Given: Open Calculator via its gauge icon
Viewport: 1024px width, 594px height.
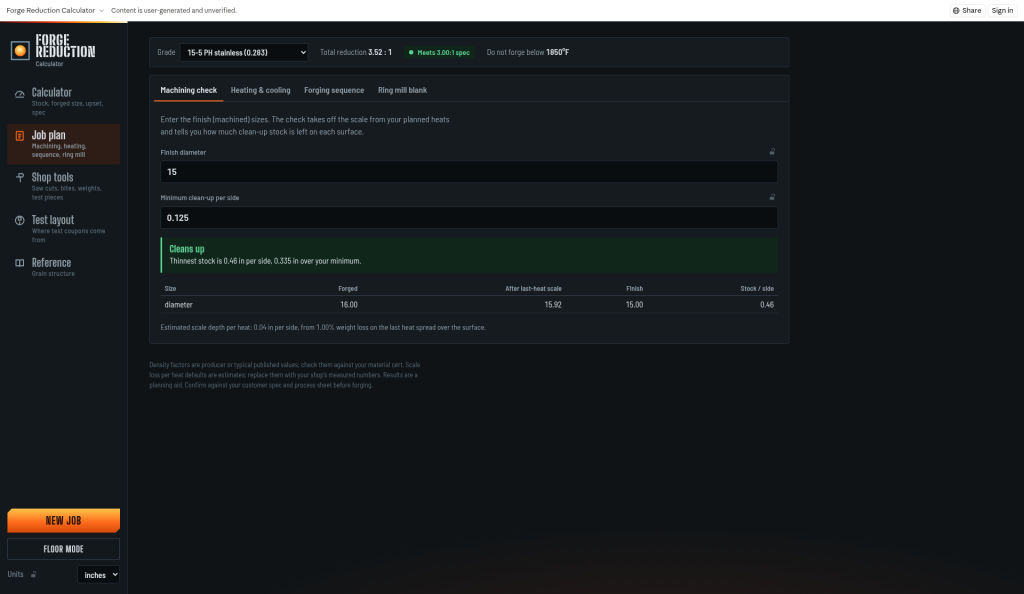Looking at the screenshot, I should tap(20, 94).
